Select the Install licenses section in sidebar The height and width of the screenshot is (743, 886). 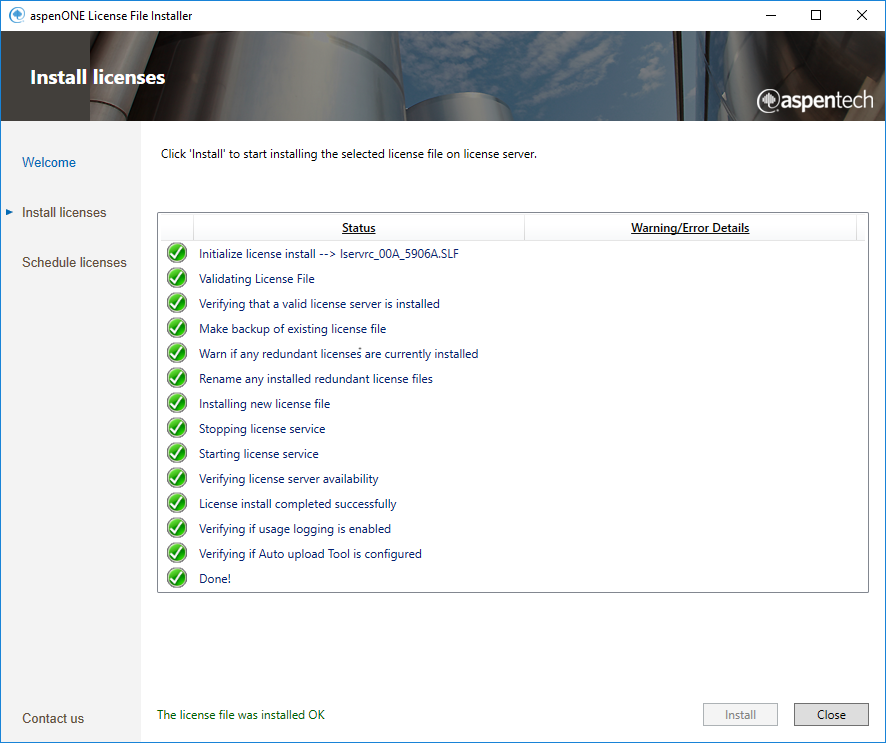[64, 212]
